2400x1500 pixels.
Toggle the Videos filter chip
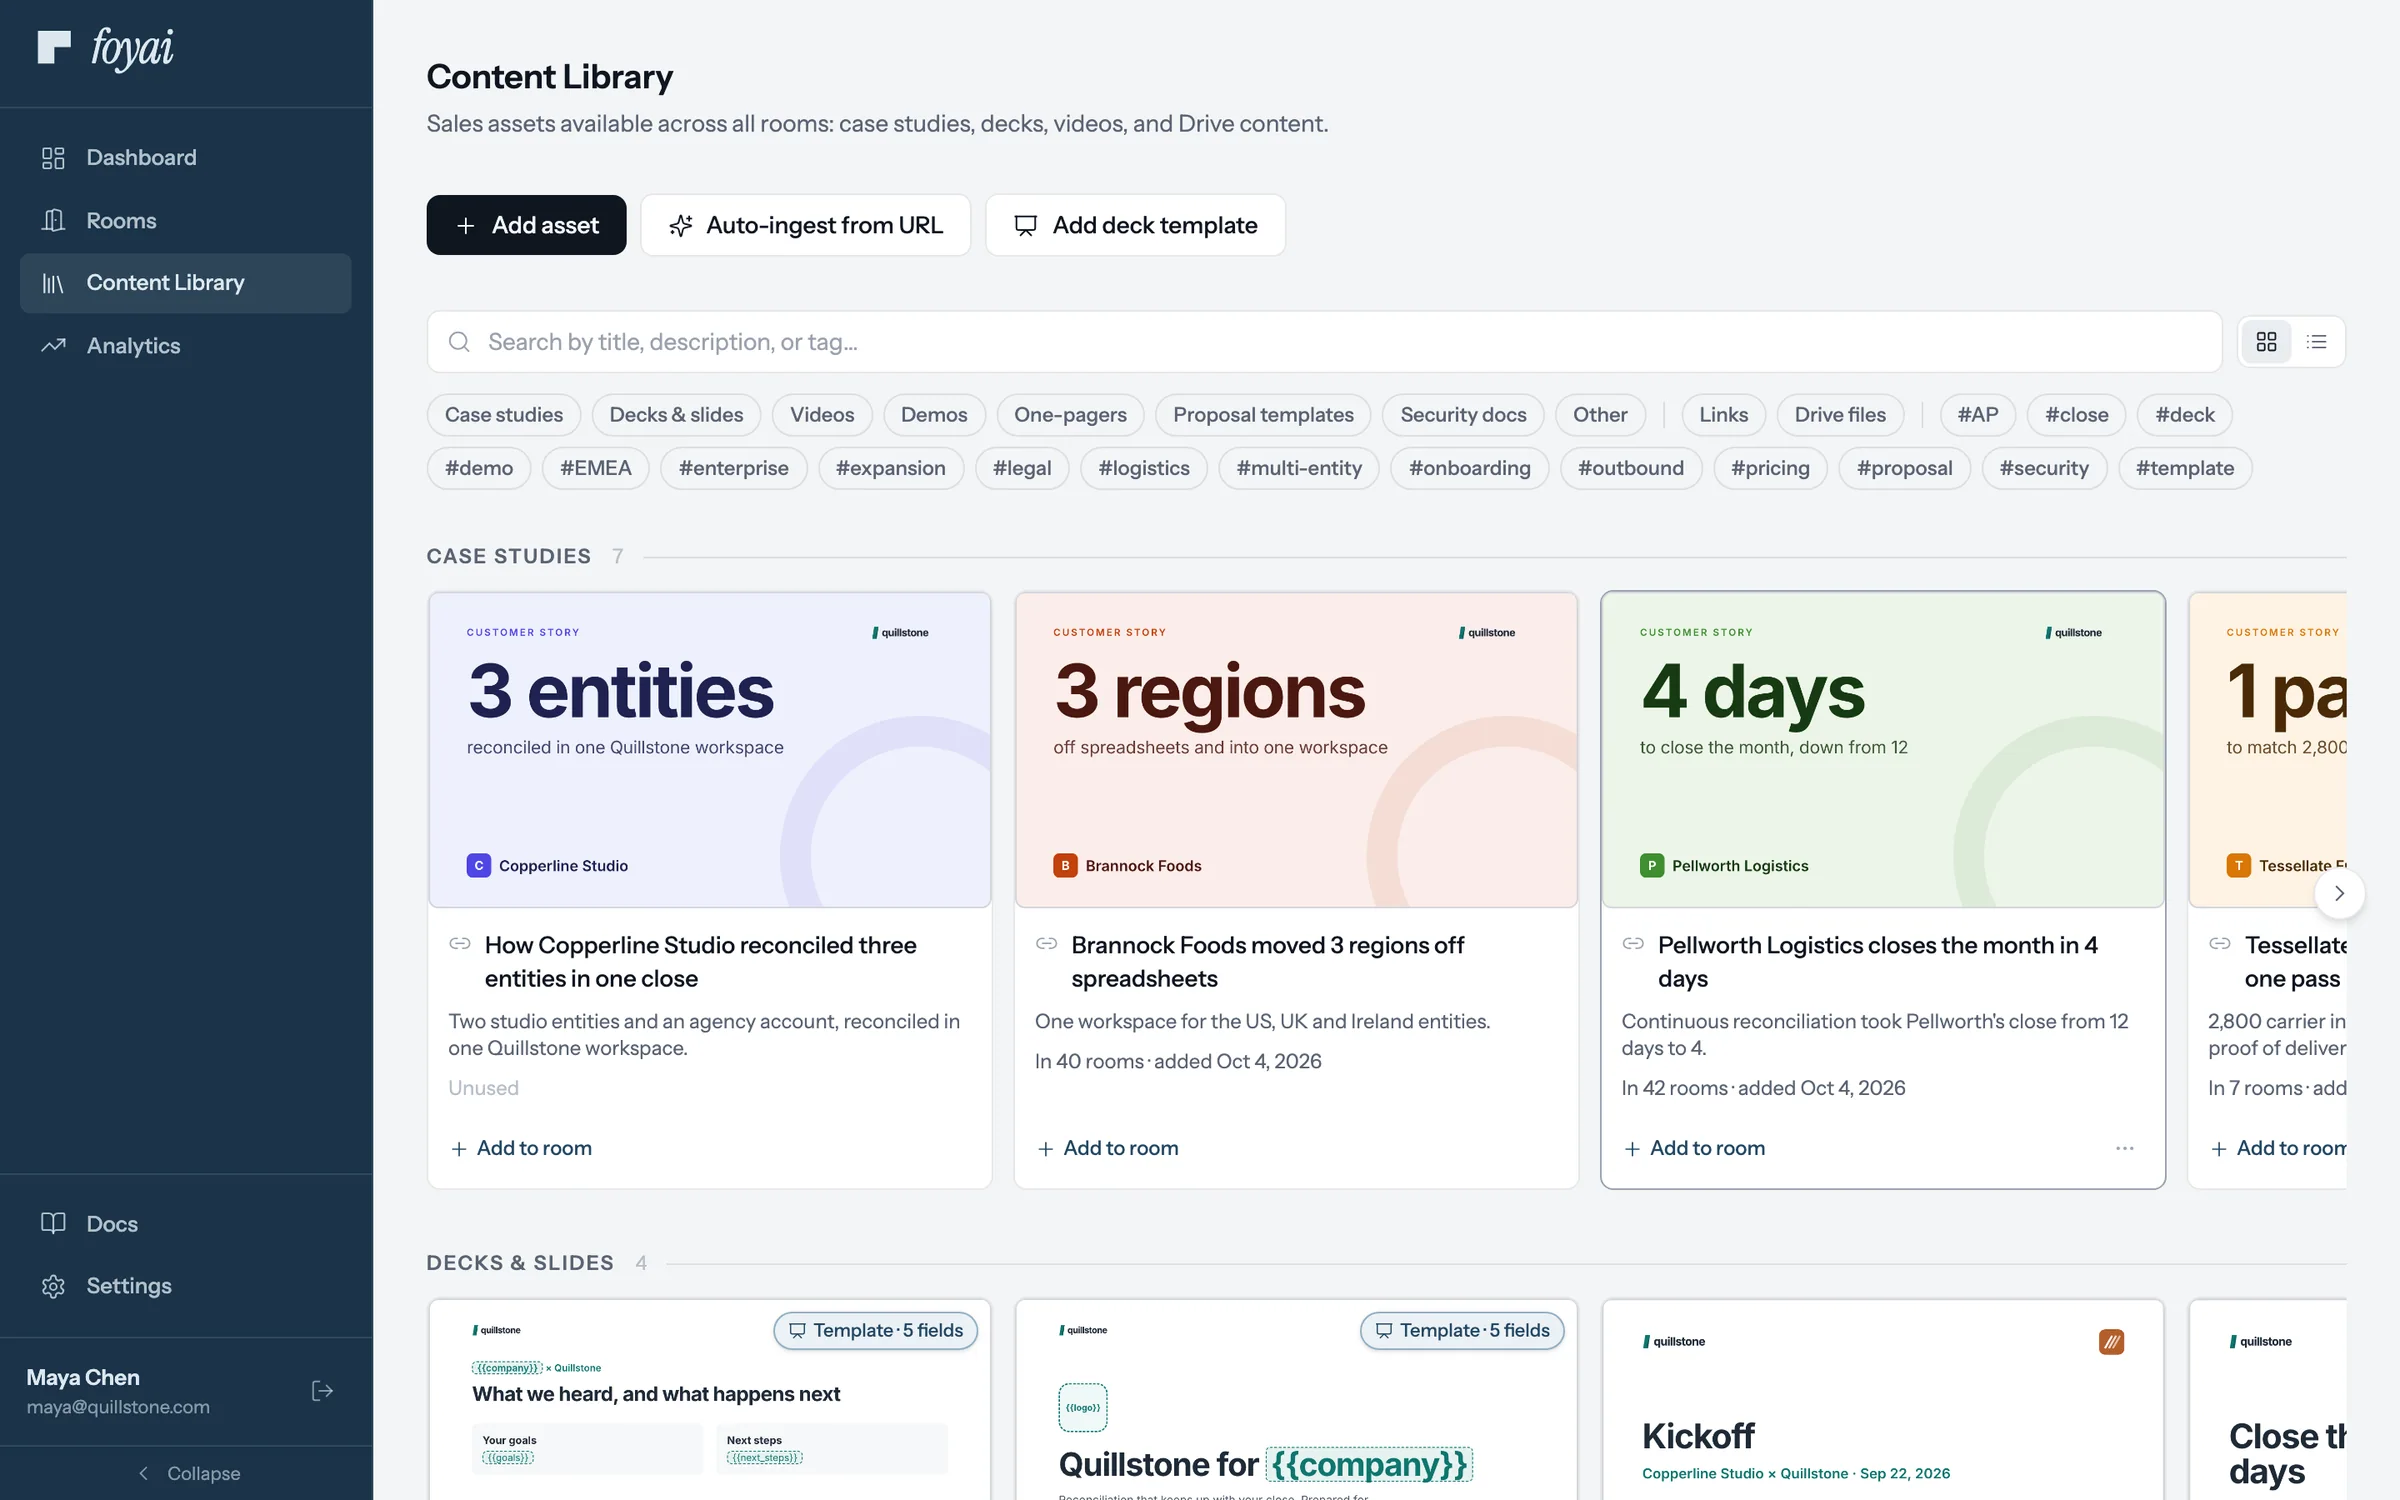(x=822, y=415)
